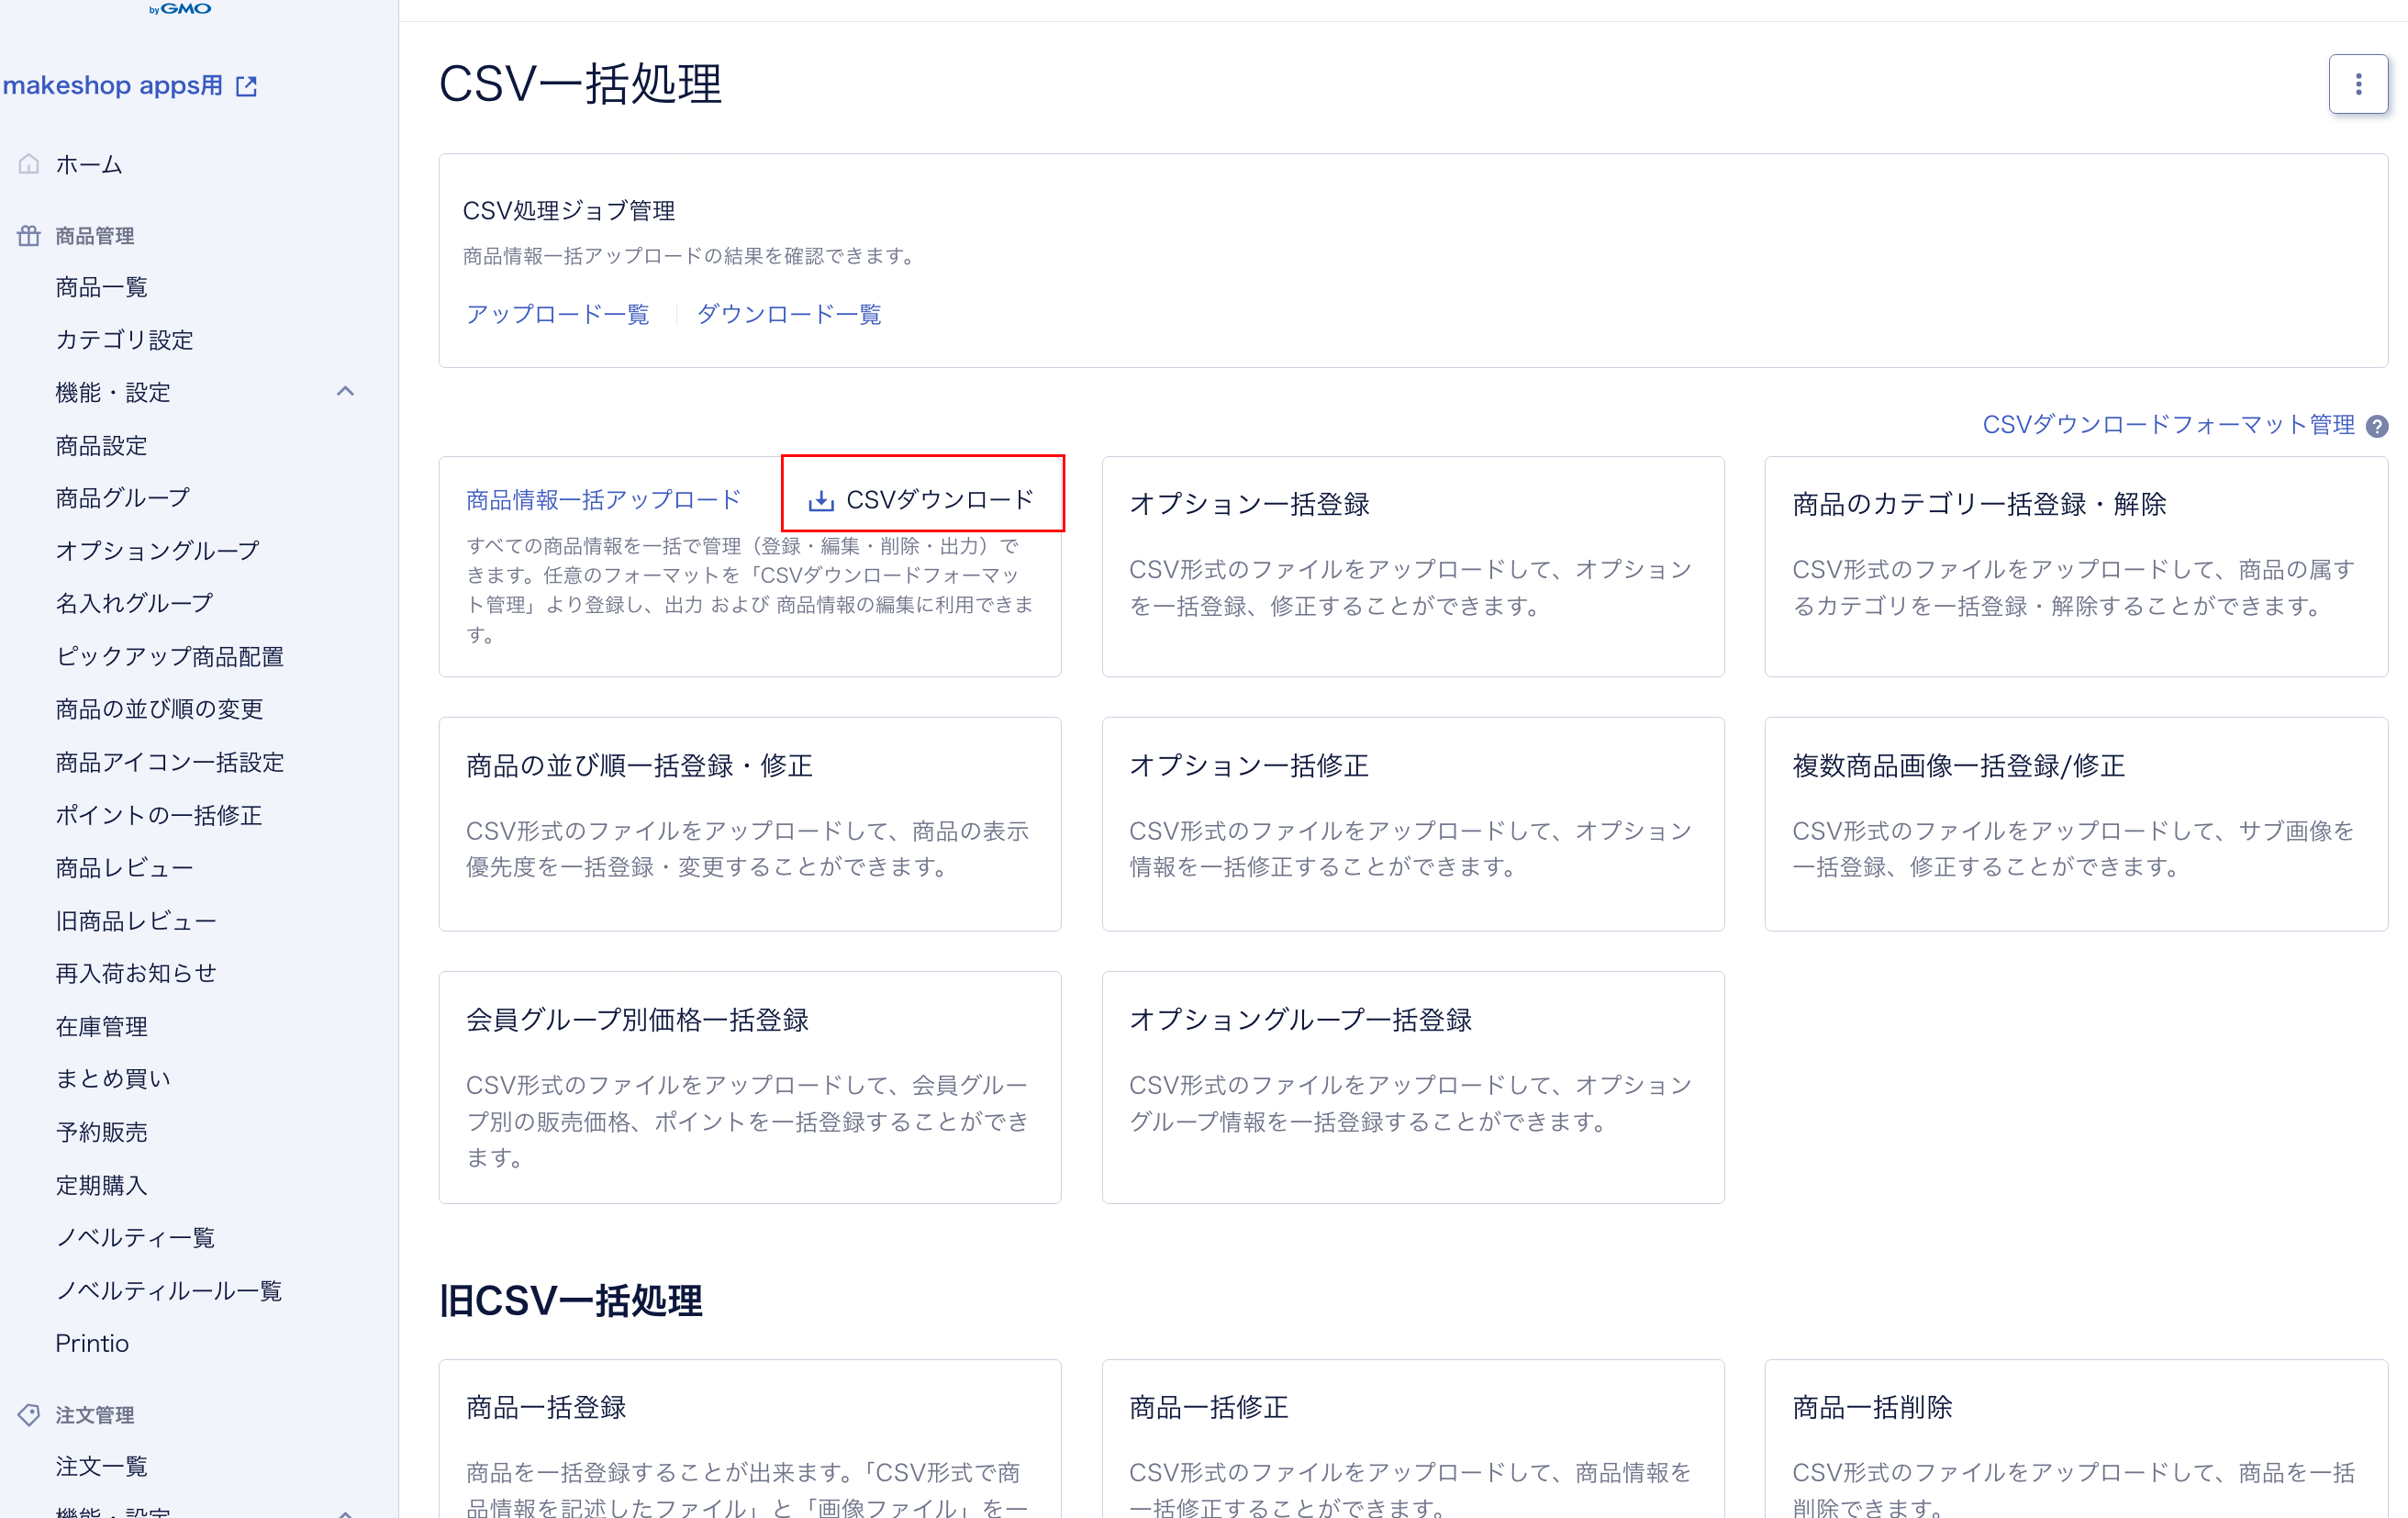The image size is (2408, 1518).
Task: Select カテゴリ設定 in sidebar menu
Action: pos(124,340)
